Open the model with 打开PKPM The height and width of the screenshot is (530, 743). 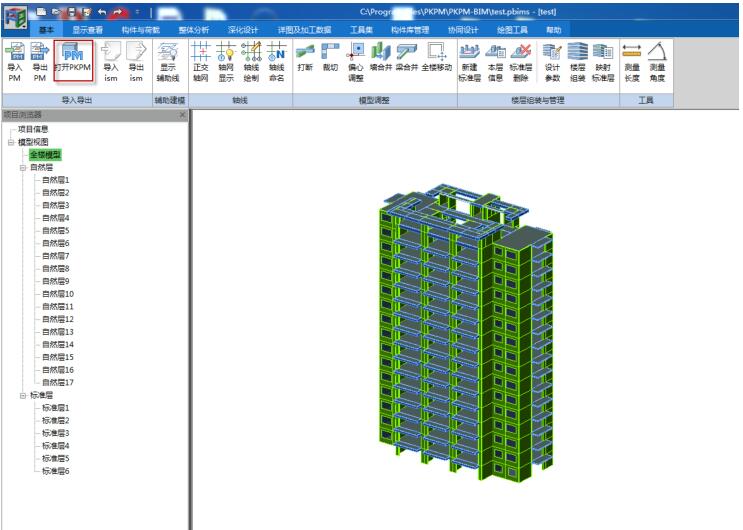point(73,61)
